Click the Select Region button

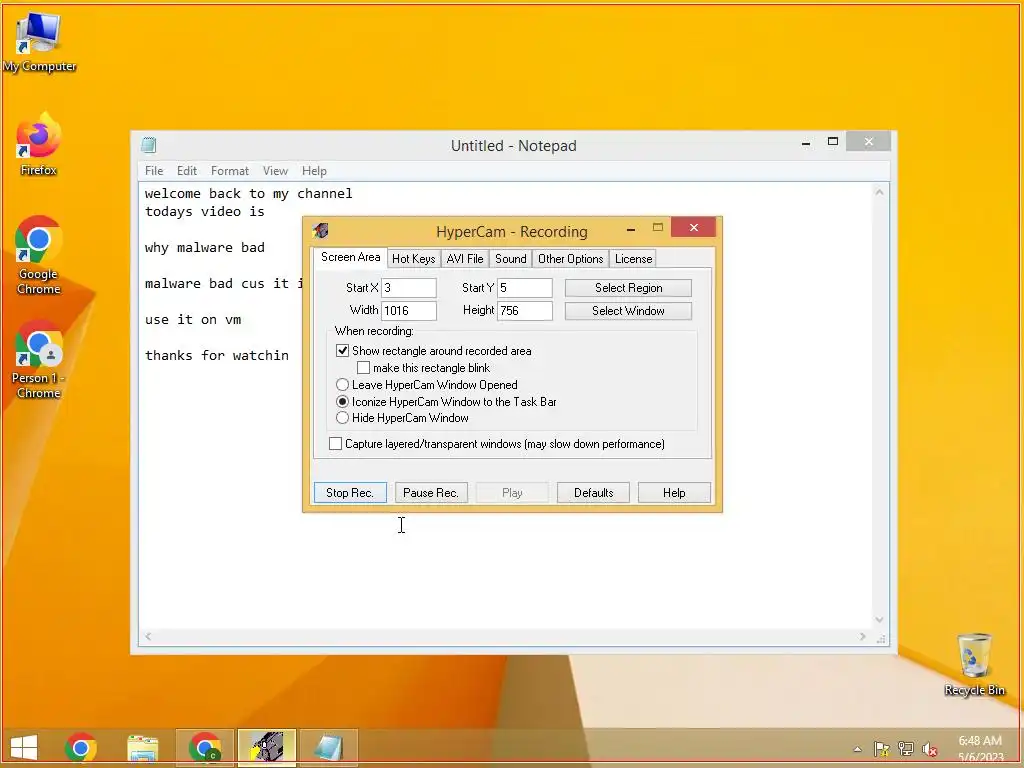pyautogui.click(x=628, y=288)
